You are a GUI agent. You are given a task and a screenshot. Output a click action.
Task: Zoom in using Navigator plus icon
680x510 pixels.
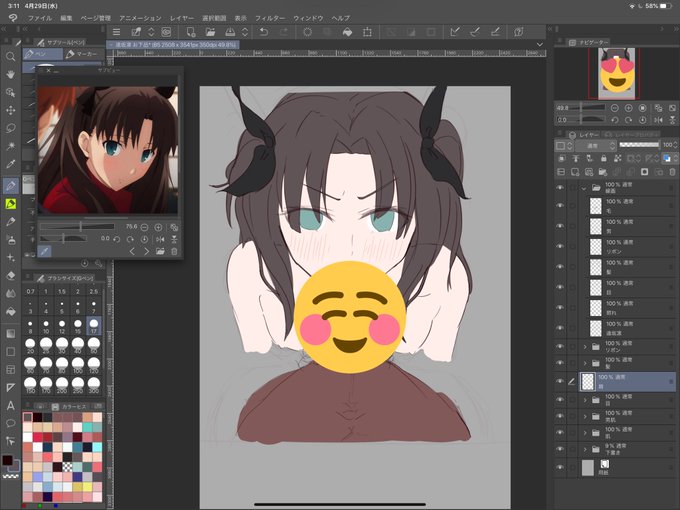(x=628, y=108)
